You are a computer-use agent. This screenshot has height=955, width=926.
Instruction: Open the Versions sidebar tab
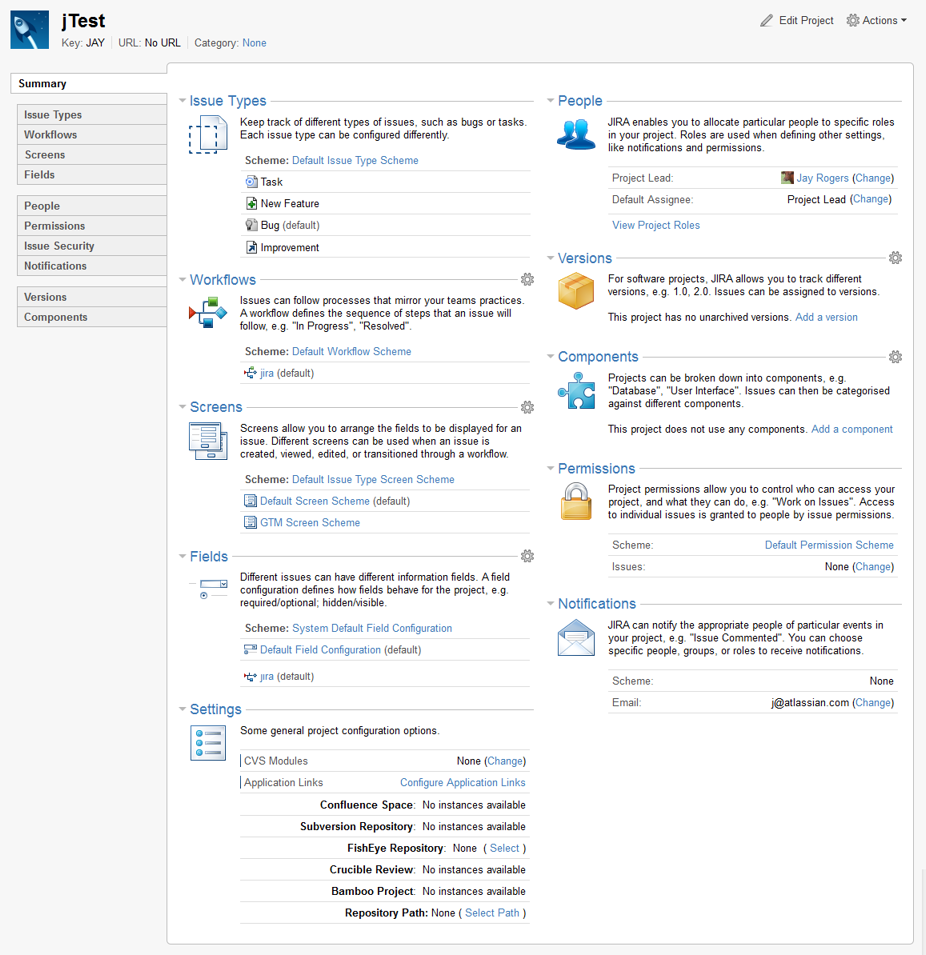[92, 297]
